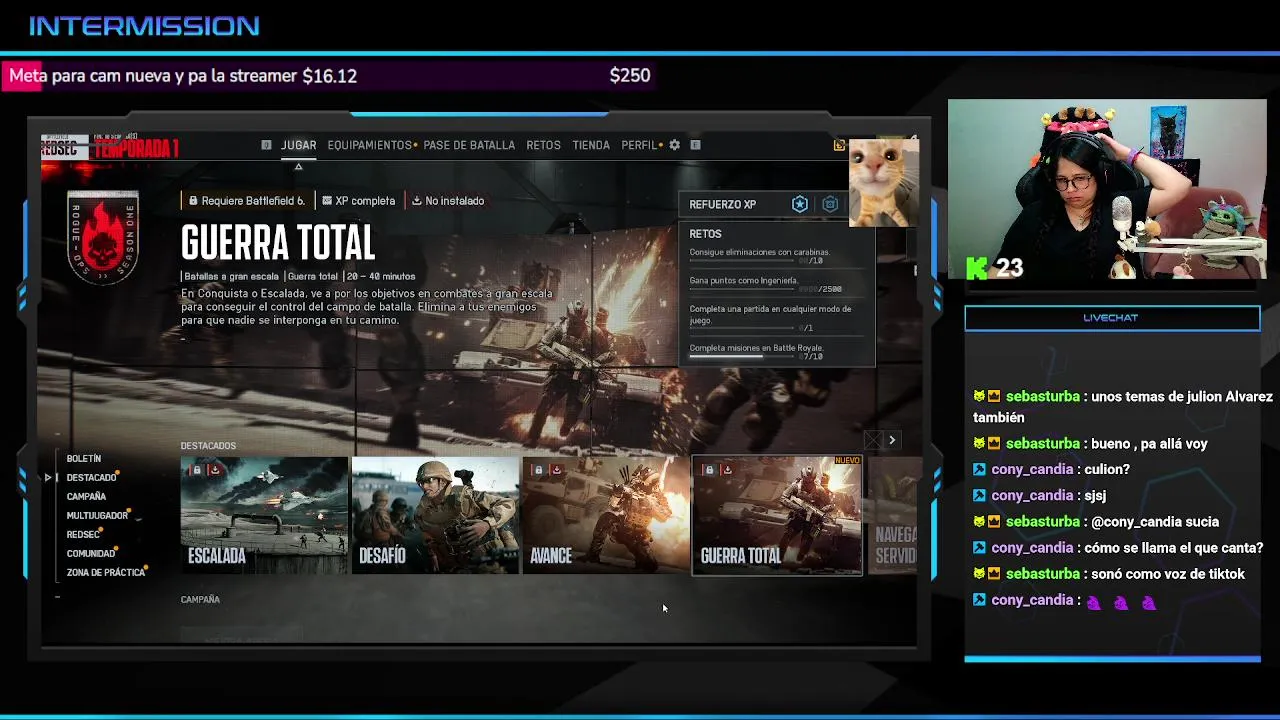Select the AVANCE game mode card
The image size is (1280, 720).
click(x=606, y=515)
